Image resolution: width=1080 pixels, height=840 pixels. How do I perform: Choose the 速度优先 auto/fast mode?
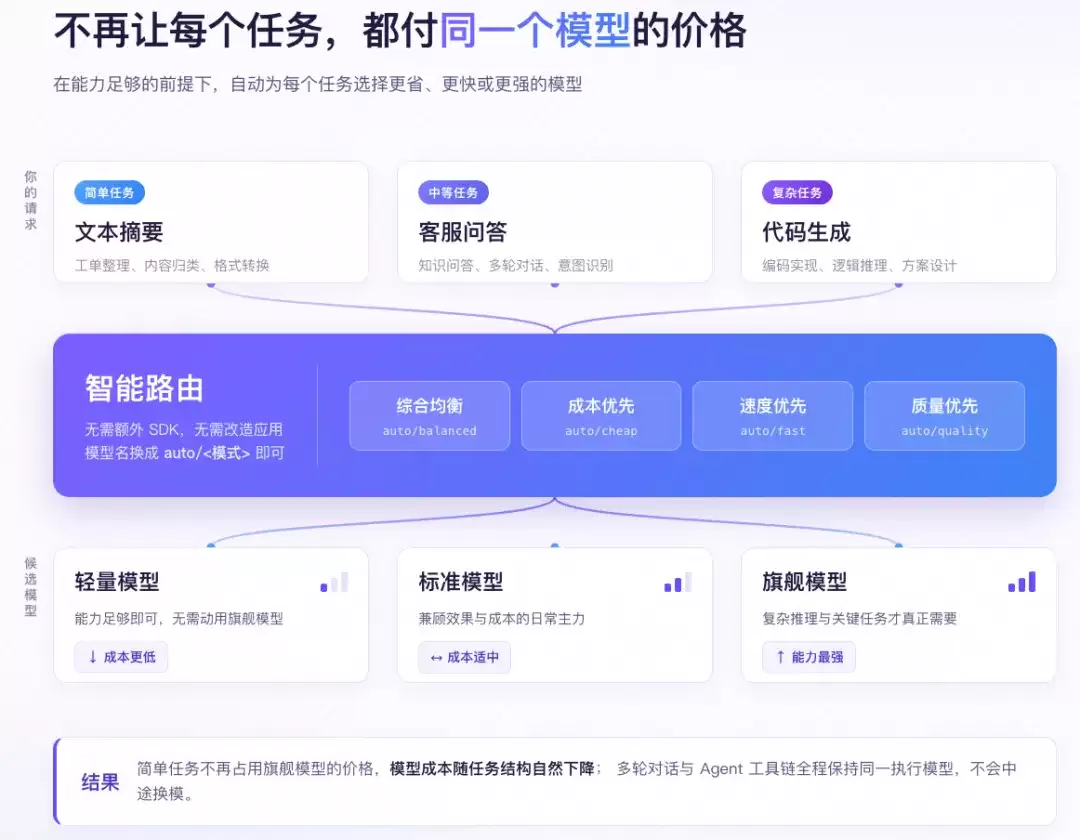[773, 416]
